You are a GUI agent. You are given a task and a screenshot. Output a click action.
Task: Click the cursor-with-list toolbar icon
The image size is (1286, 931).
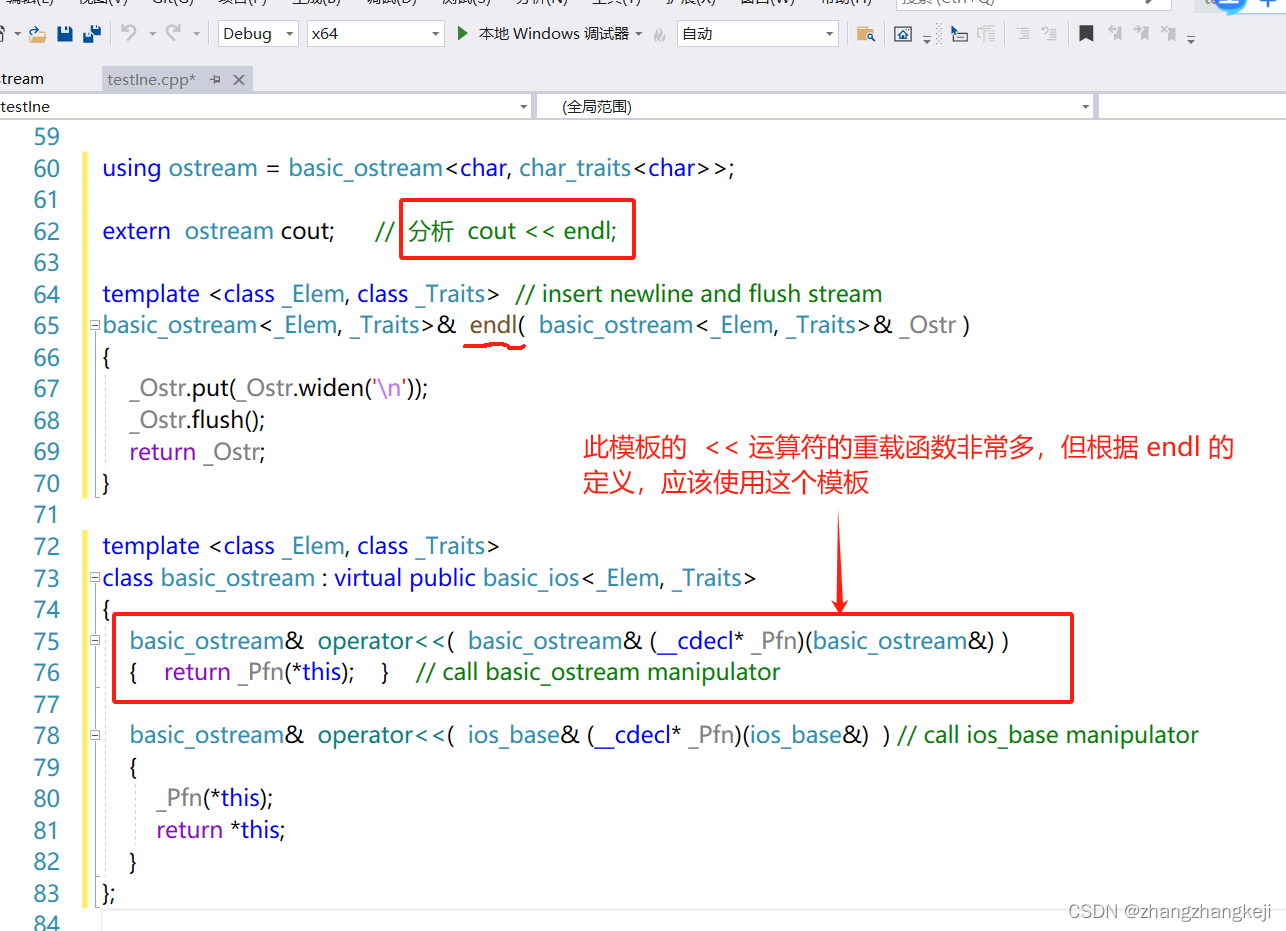pyautogui.click(x=959, y=34)
